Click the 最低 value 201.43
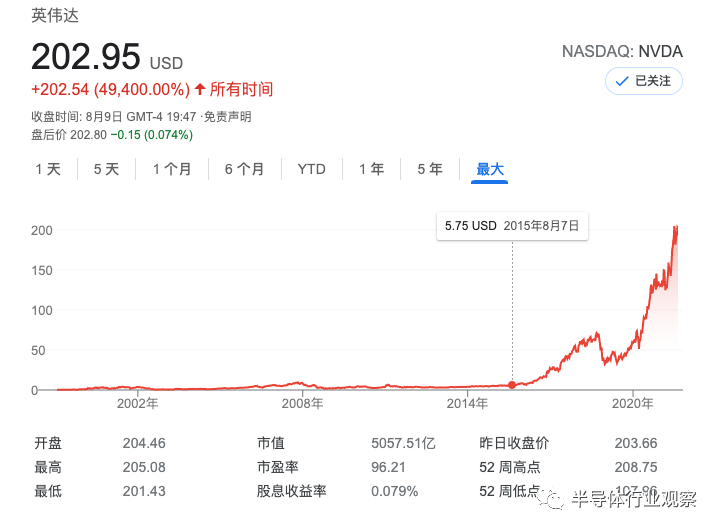This screenshot has width=720, height=531. coord(144,491)
